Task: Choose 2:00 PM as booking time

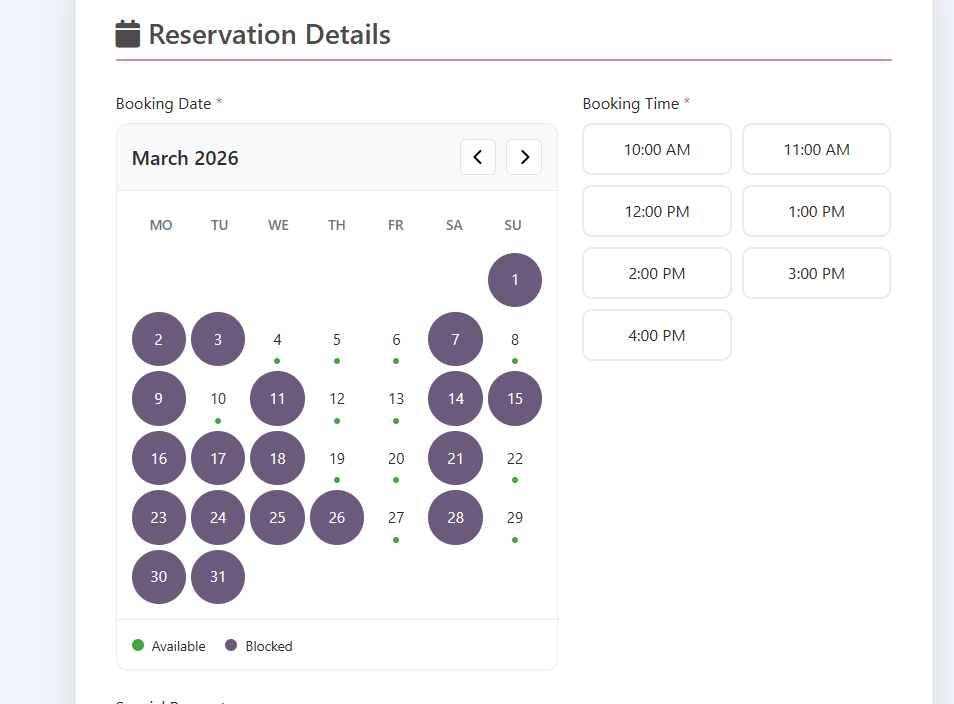Action: [x=656, y=273]
